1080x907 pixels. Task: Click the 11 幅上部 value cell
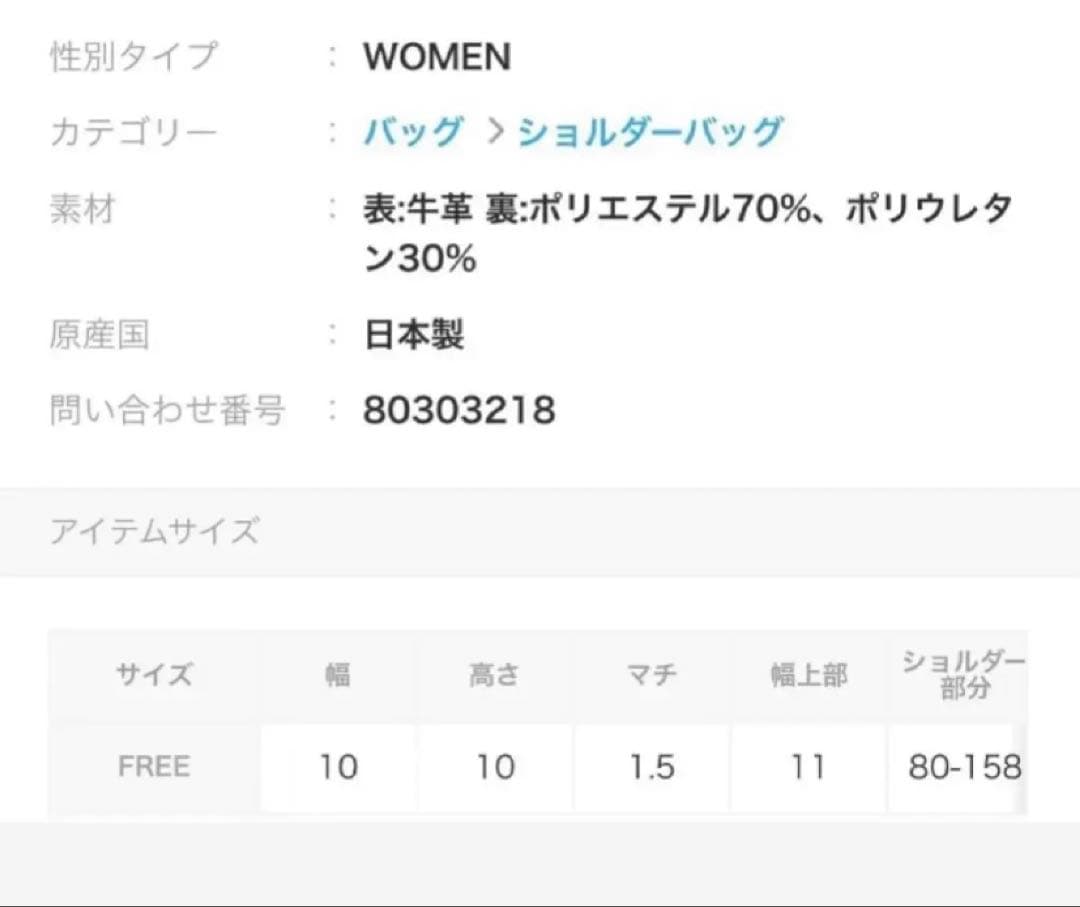coord(808,767)
